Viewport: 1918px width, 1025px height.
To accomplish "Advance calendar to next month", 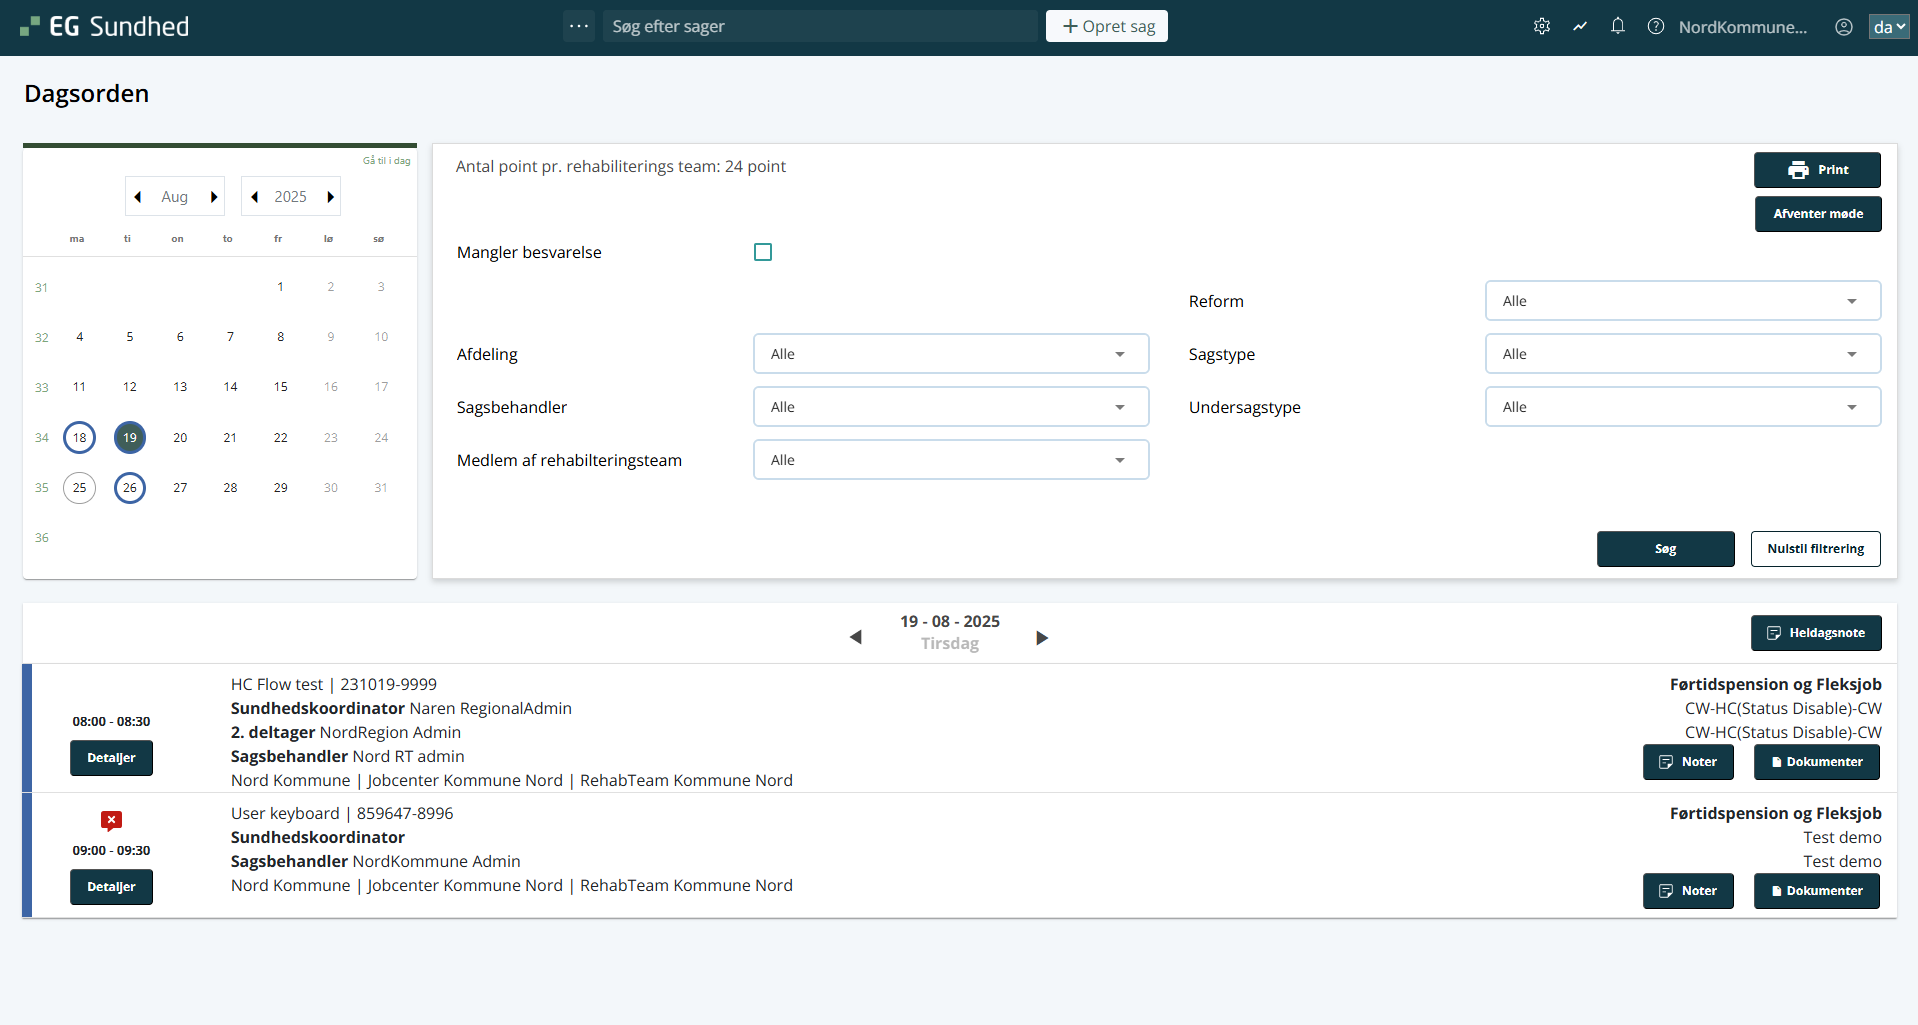I will pos(214,197).
